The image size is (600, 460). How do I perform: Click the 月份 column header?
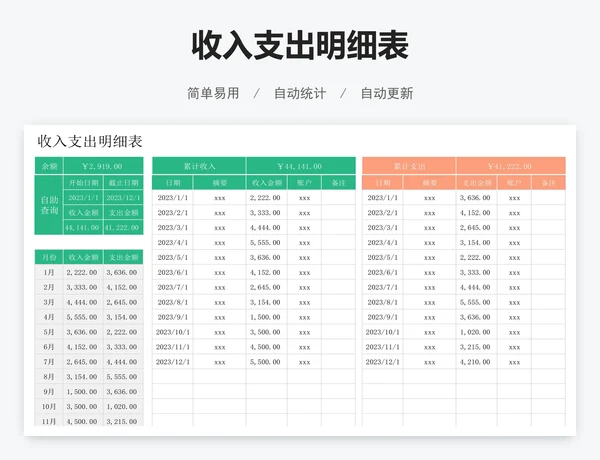[49, 257]
